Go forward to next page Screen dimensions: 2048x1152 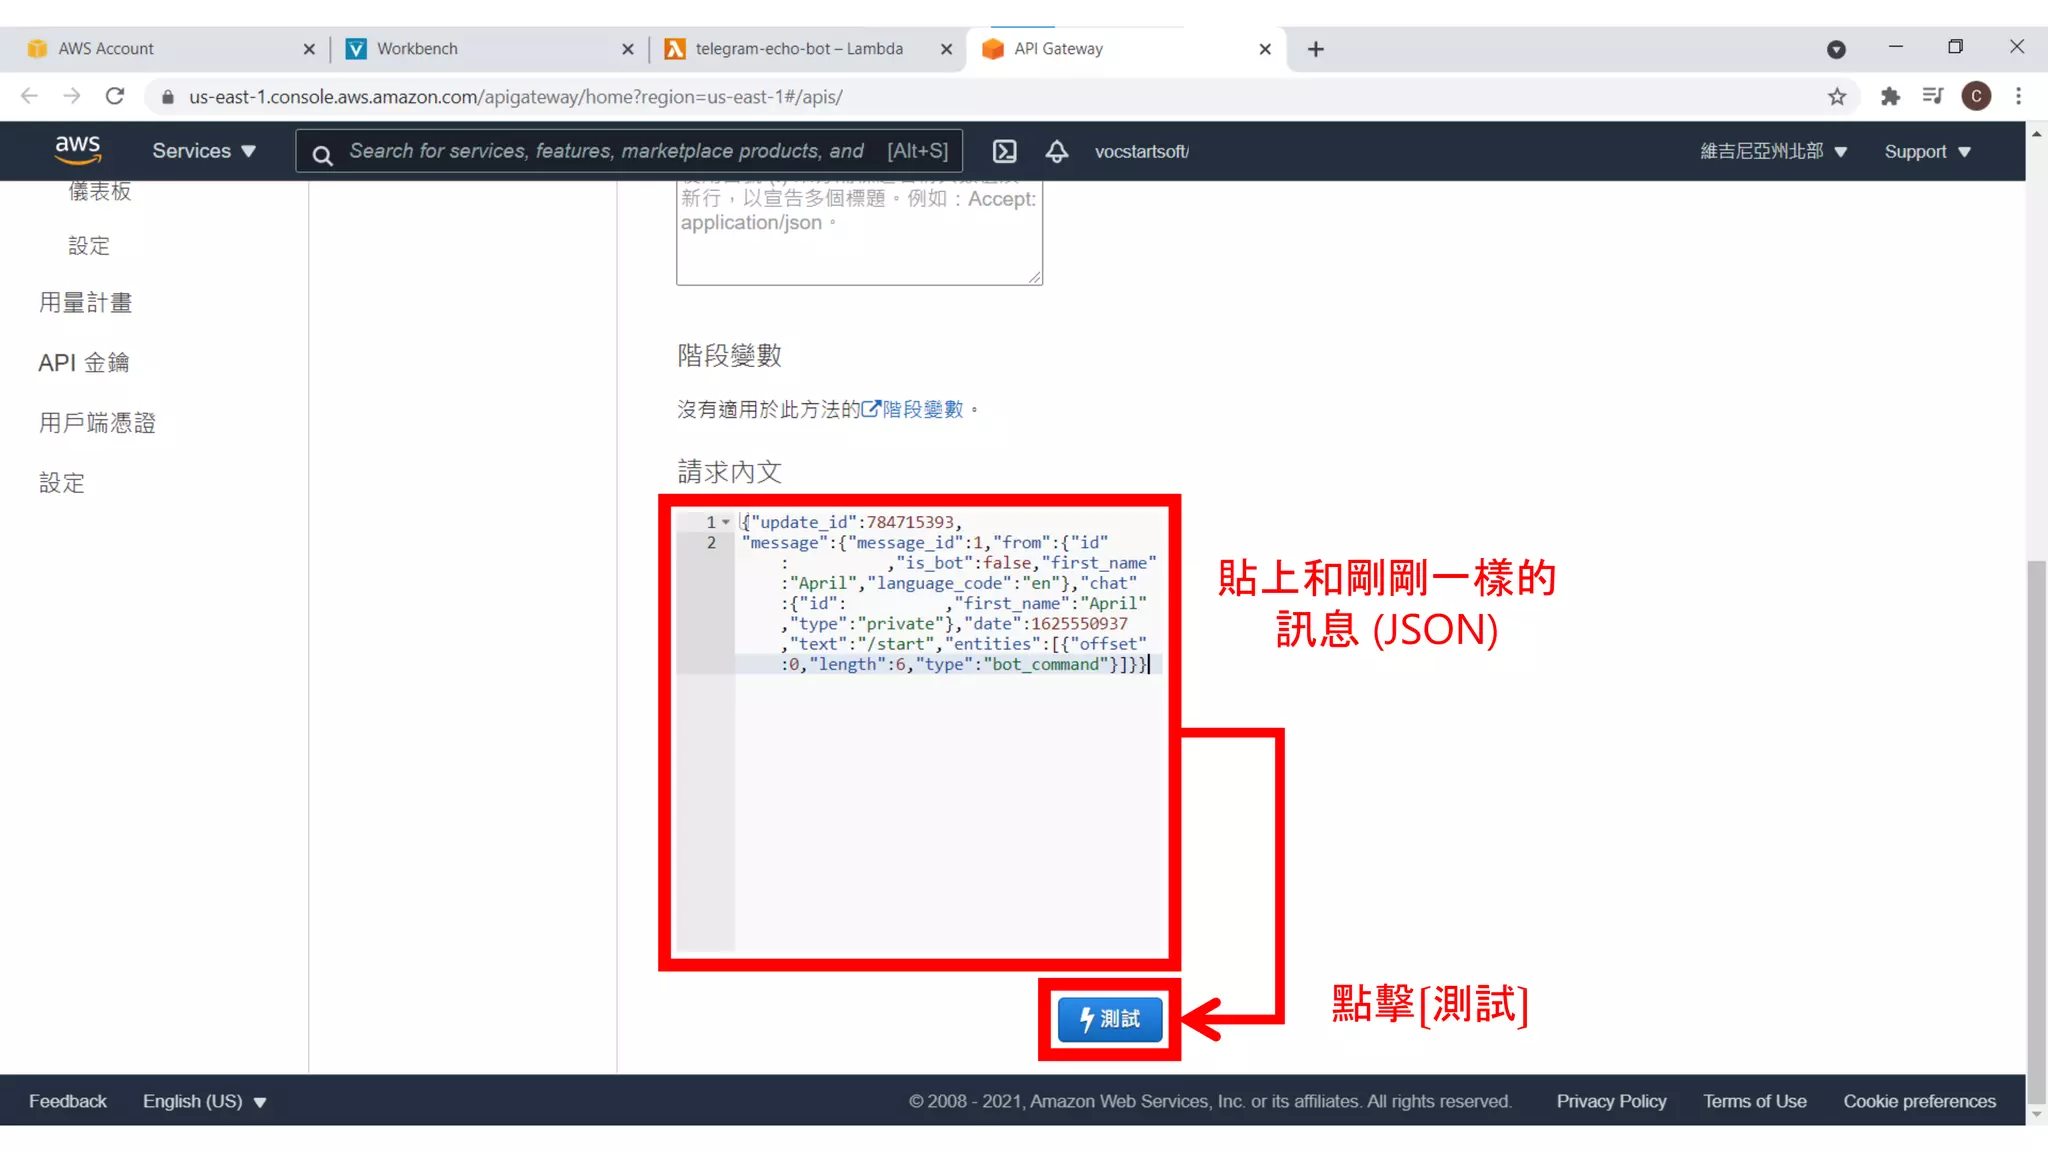click(x=72, y=96)
